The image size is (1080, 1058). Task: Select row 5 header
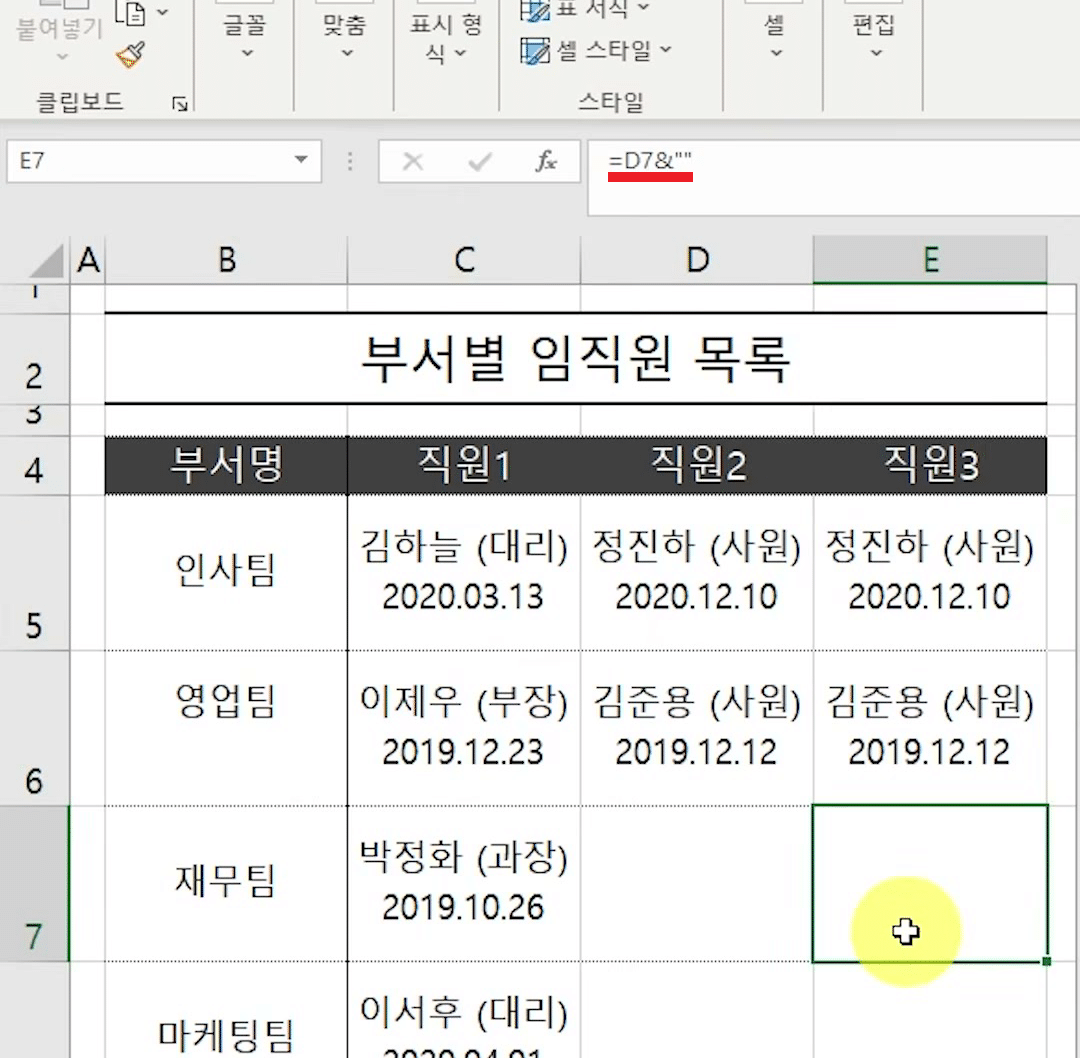pos(34,573)
